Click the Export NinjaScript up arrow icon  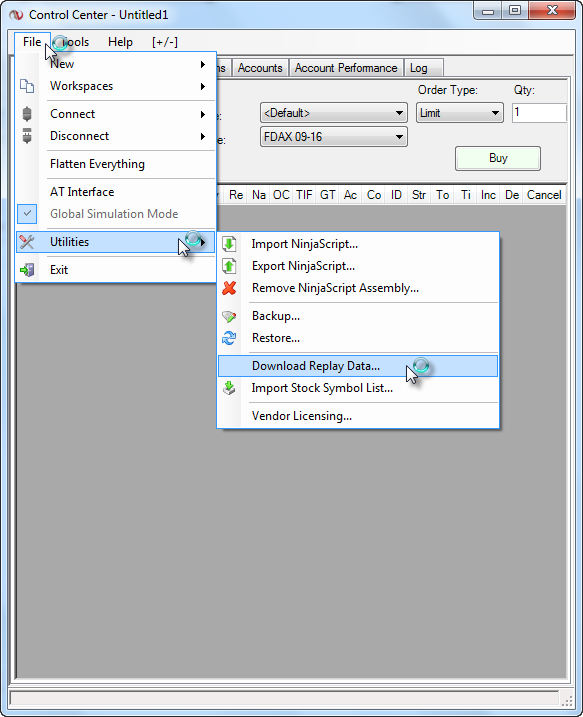229,266
